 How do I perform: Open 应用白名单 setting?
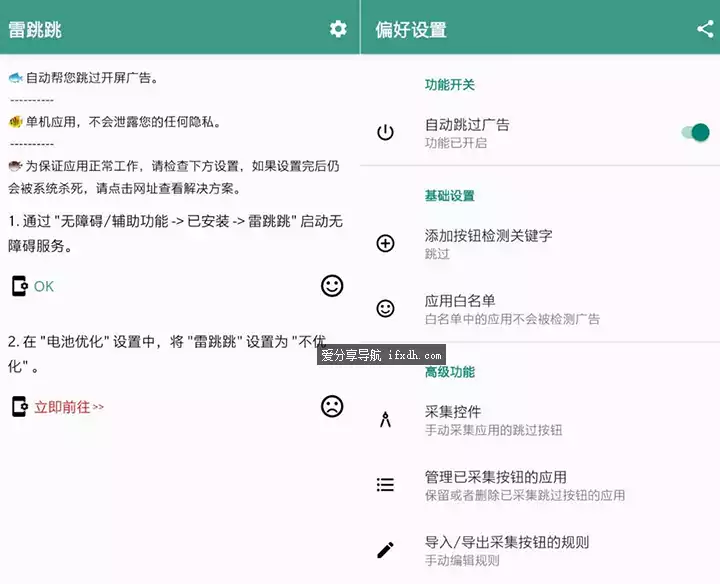tap(540, 309)
